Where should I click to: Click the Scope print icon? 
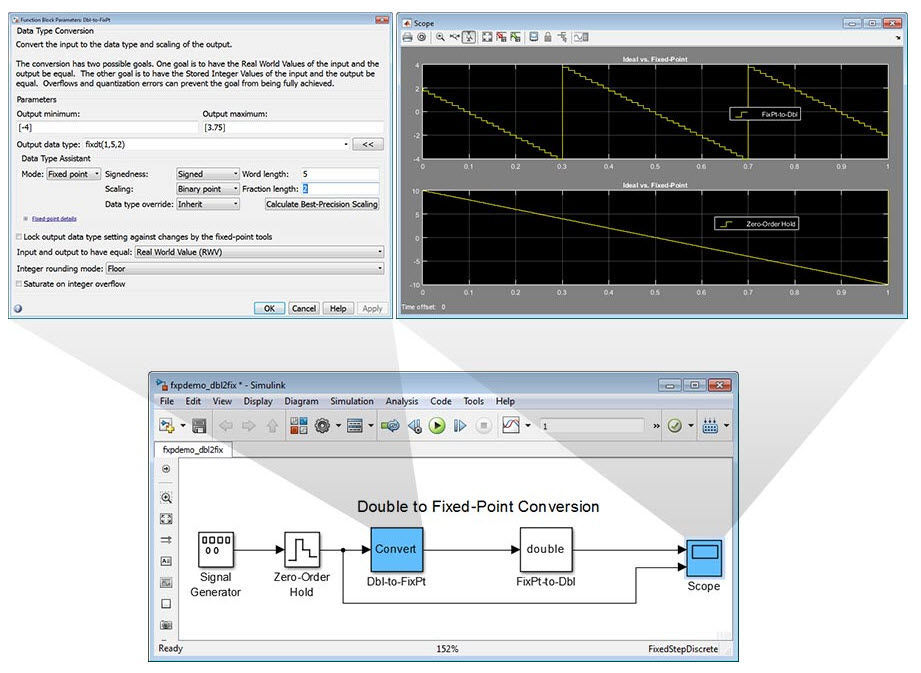click(407, 37)
